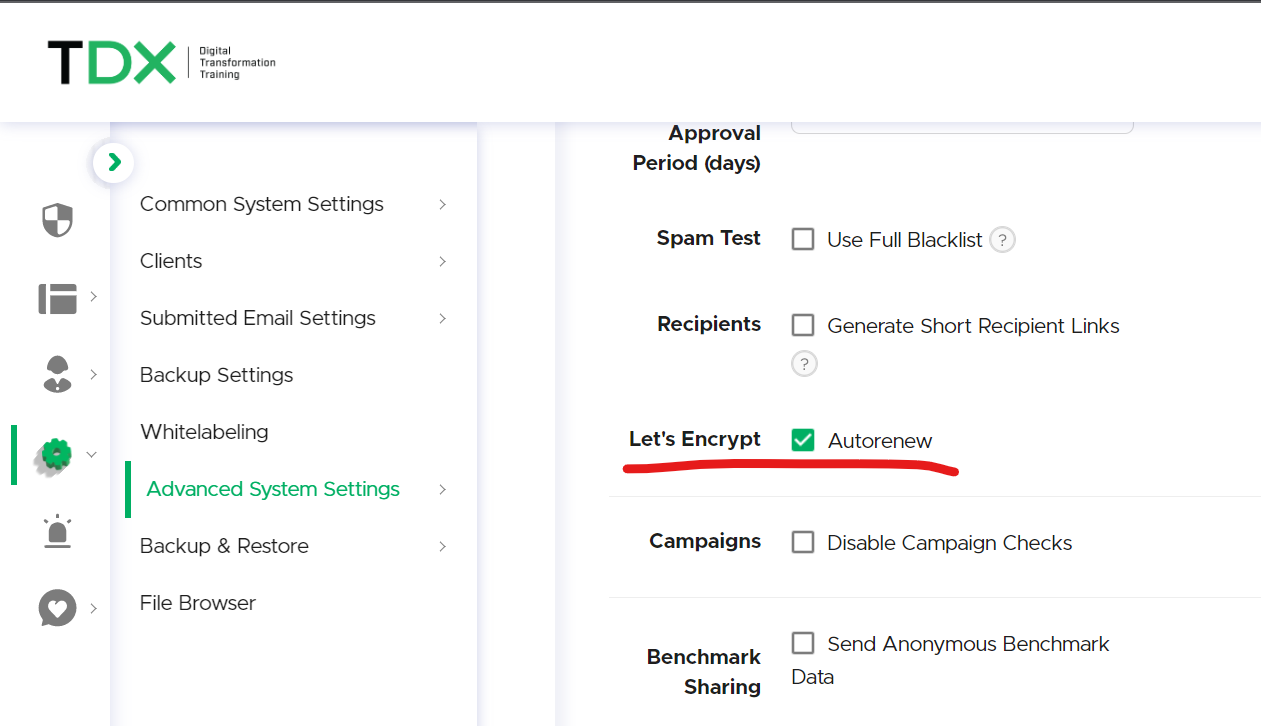The height and width of the screenshot is (726, 1261).
Task: Click help icon under Generate Short Recipient Links
Action: (x=804, y=363)
